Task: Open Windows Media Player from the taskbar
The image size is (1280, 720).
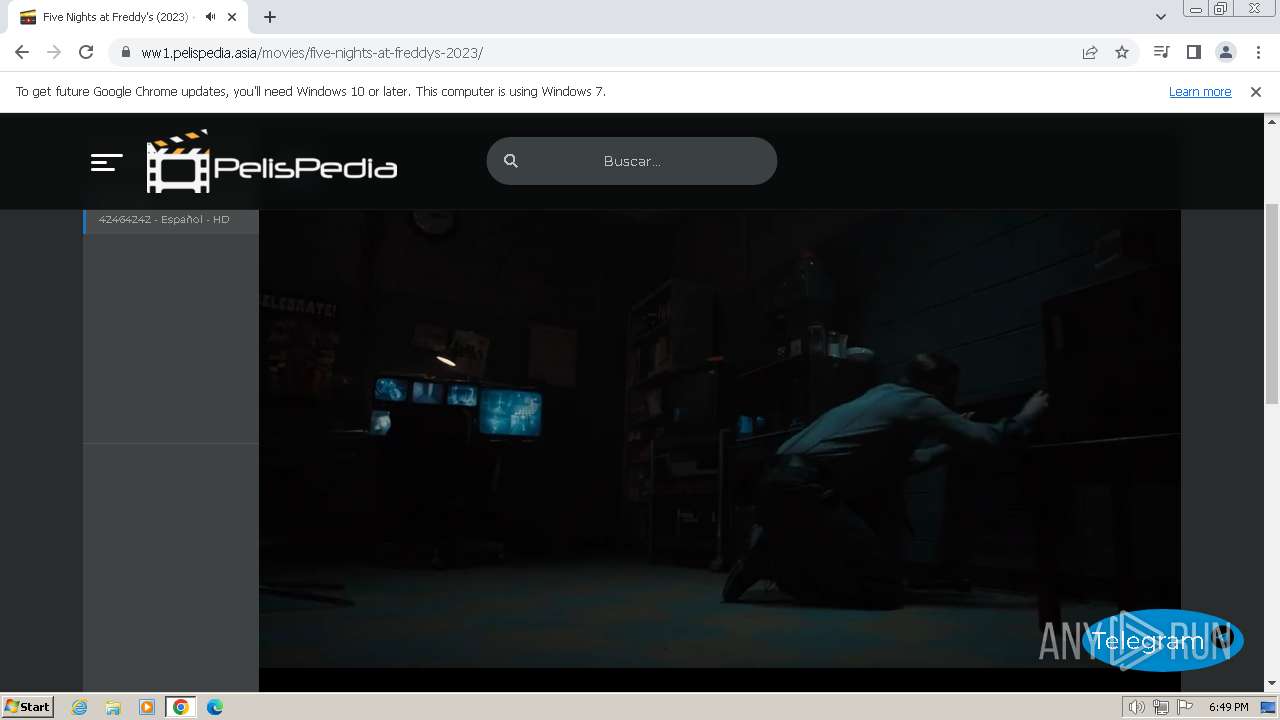Action: pyautogui.click(x=147, y=707)
